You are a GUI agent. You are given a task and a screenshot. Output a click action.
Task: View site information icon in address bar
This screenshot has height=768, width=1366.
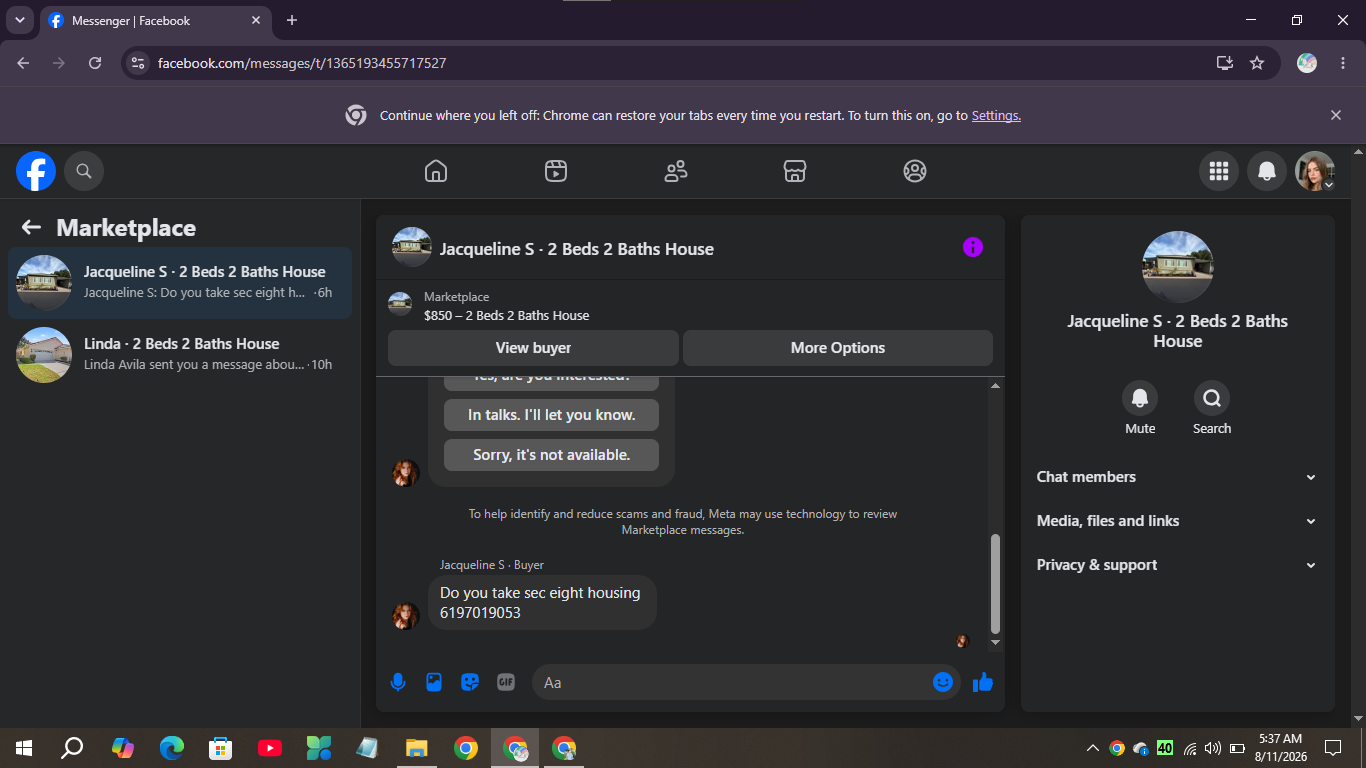click(x=139, y=63)
